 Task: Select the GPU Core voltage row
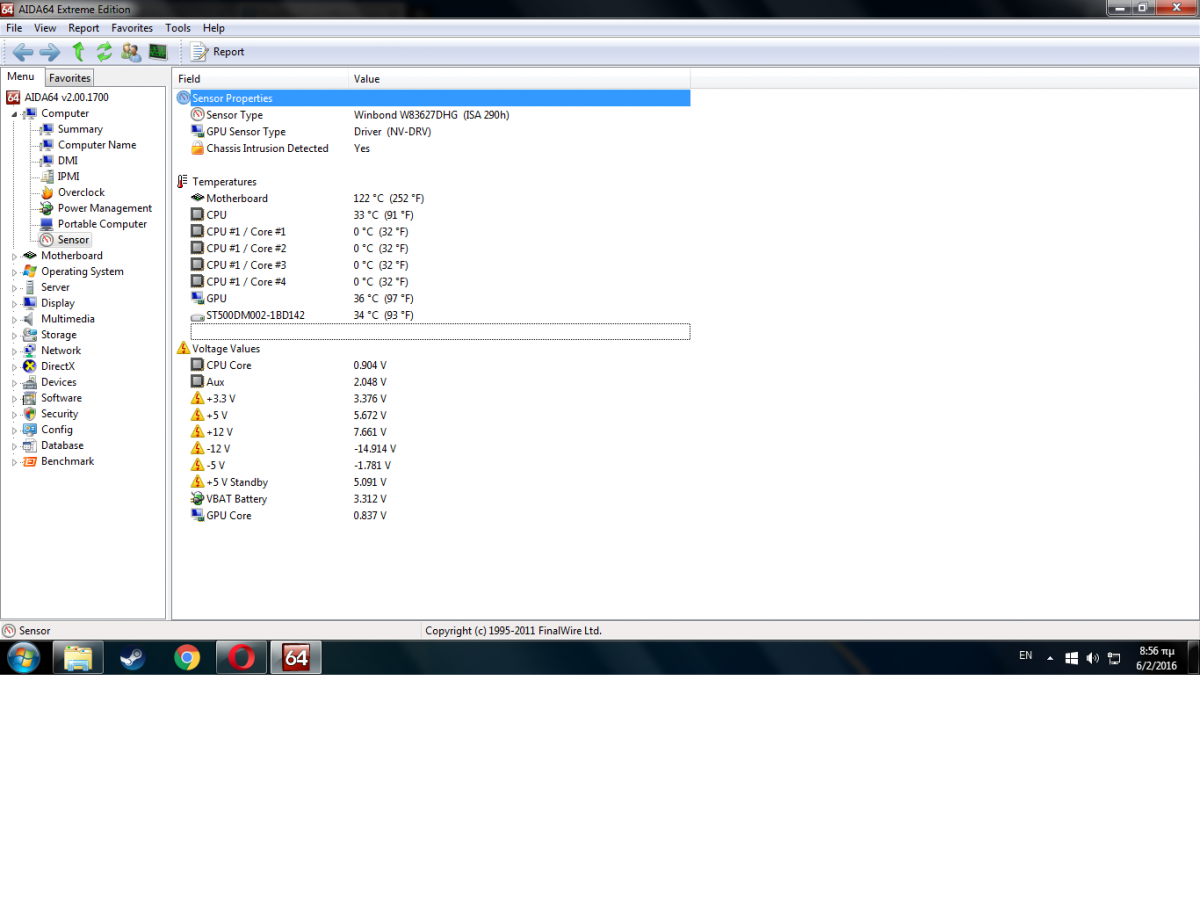pos(432,516)
